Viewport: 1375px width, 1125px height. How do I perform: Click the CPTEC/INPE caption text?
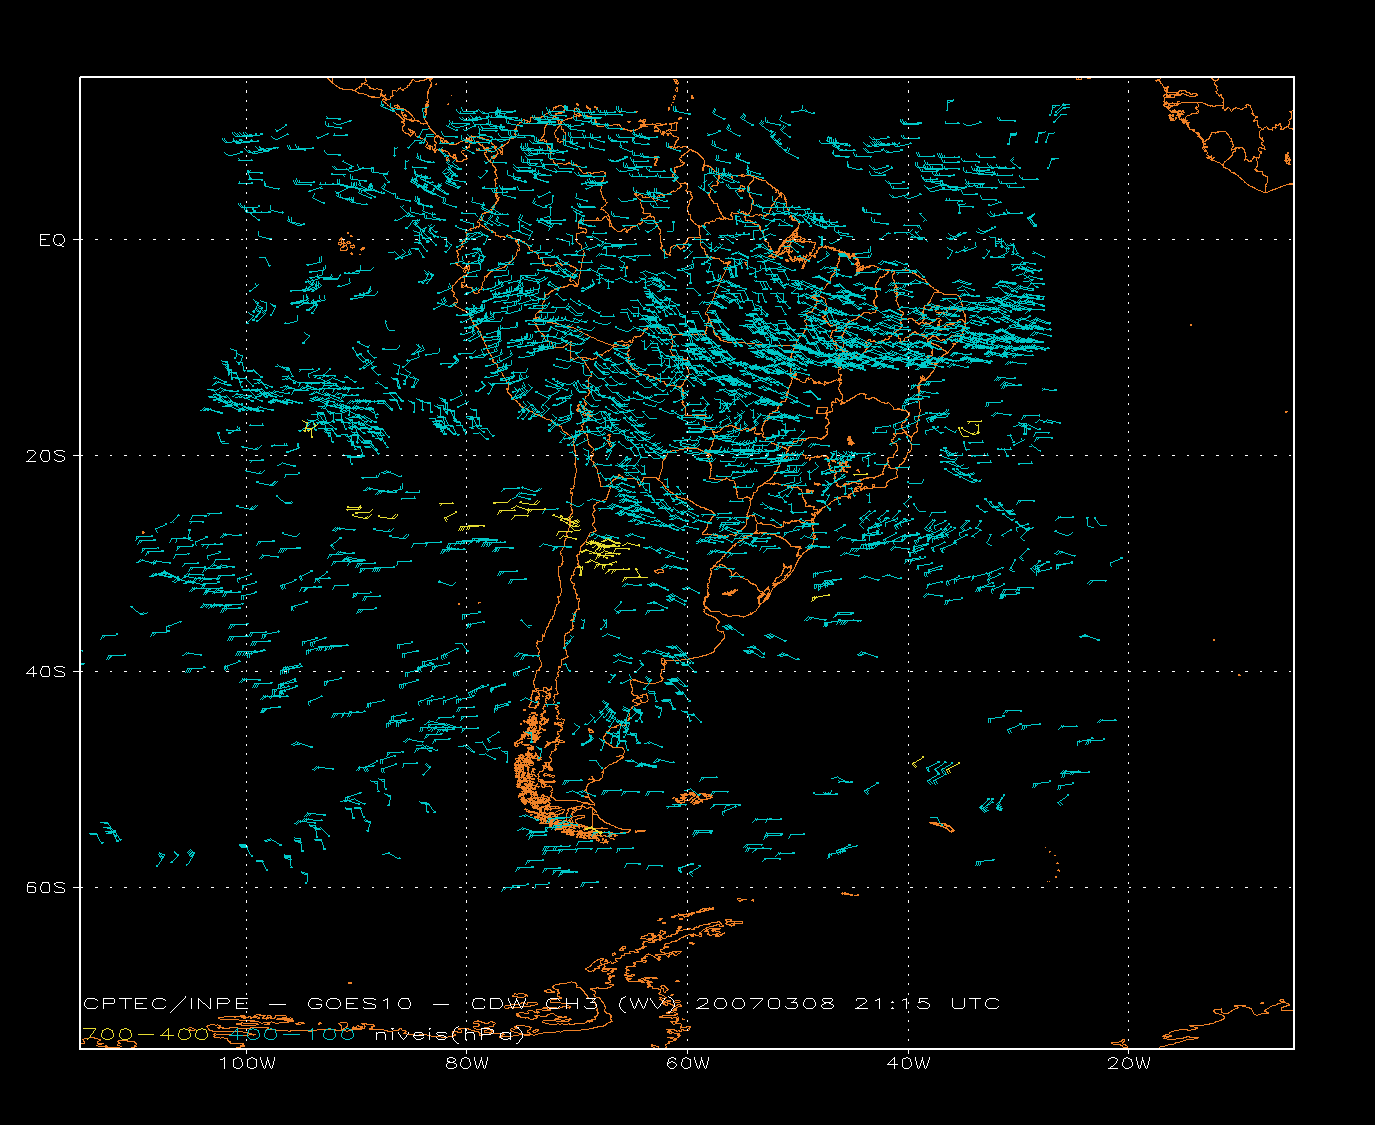click(166, 1004)
